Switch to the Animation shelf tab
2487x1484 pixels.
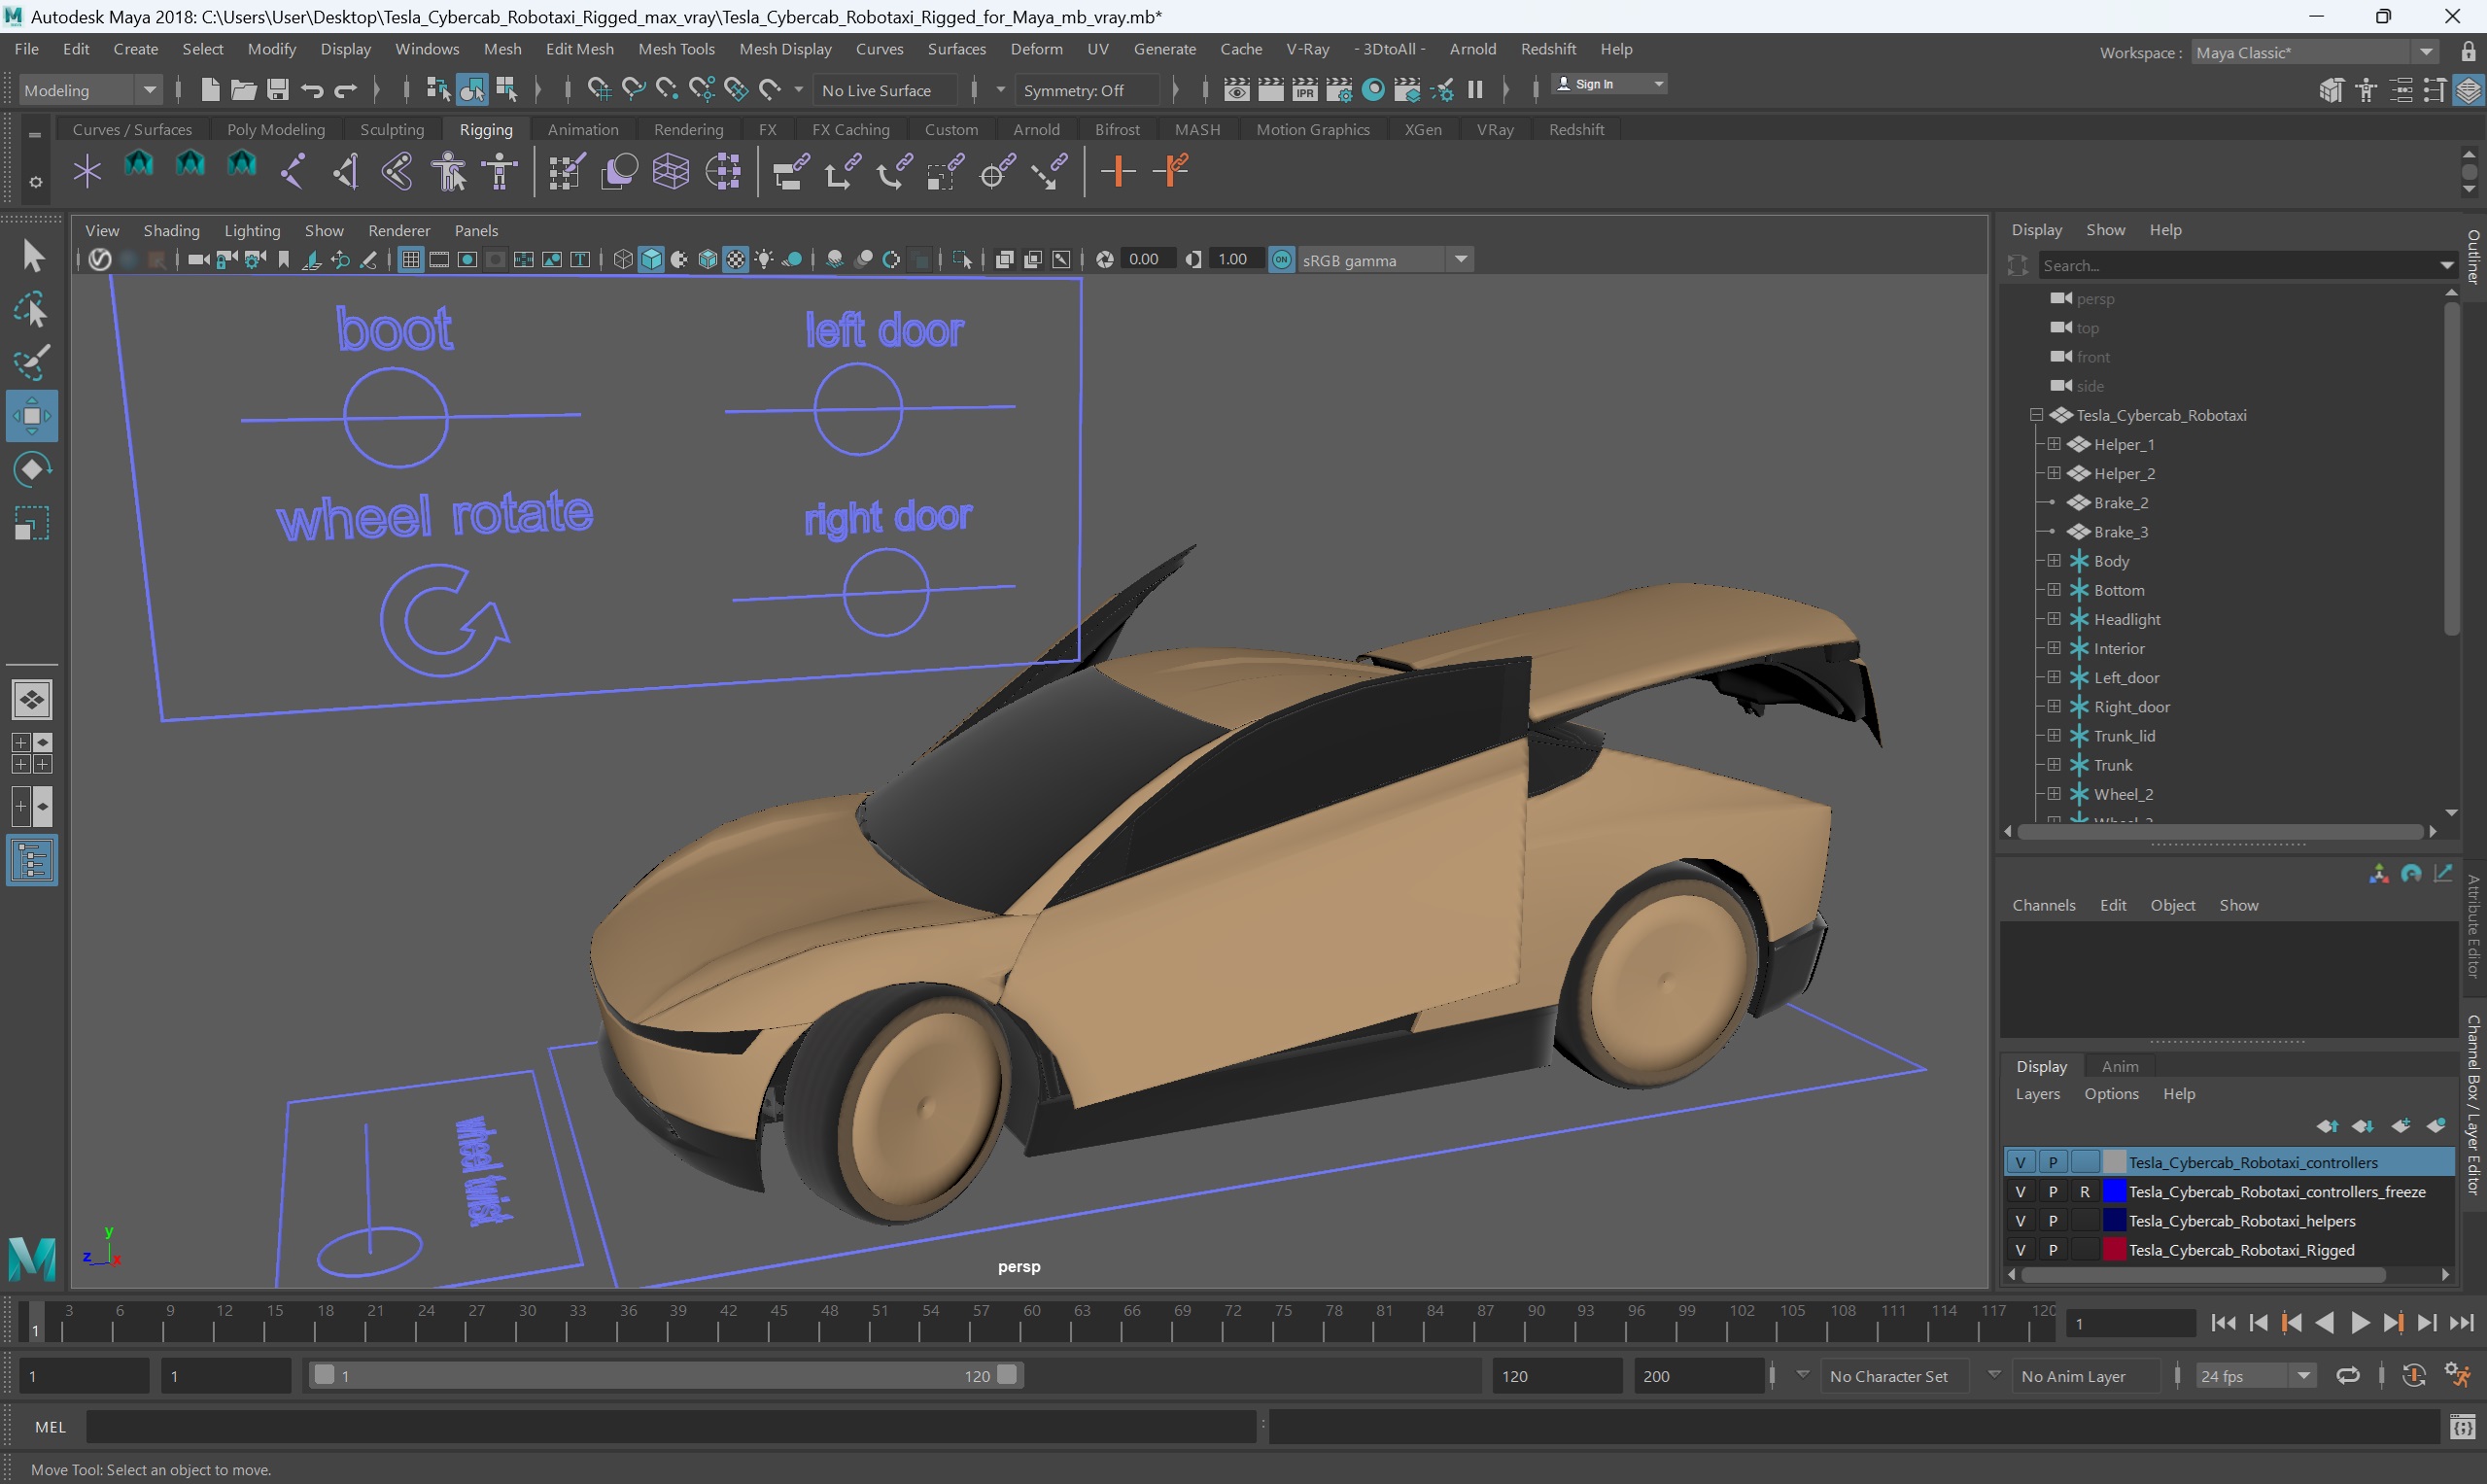pos(583,129)
